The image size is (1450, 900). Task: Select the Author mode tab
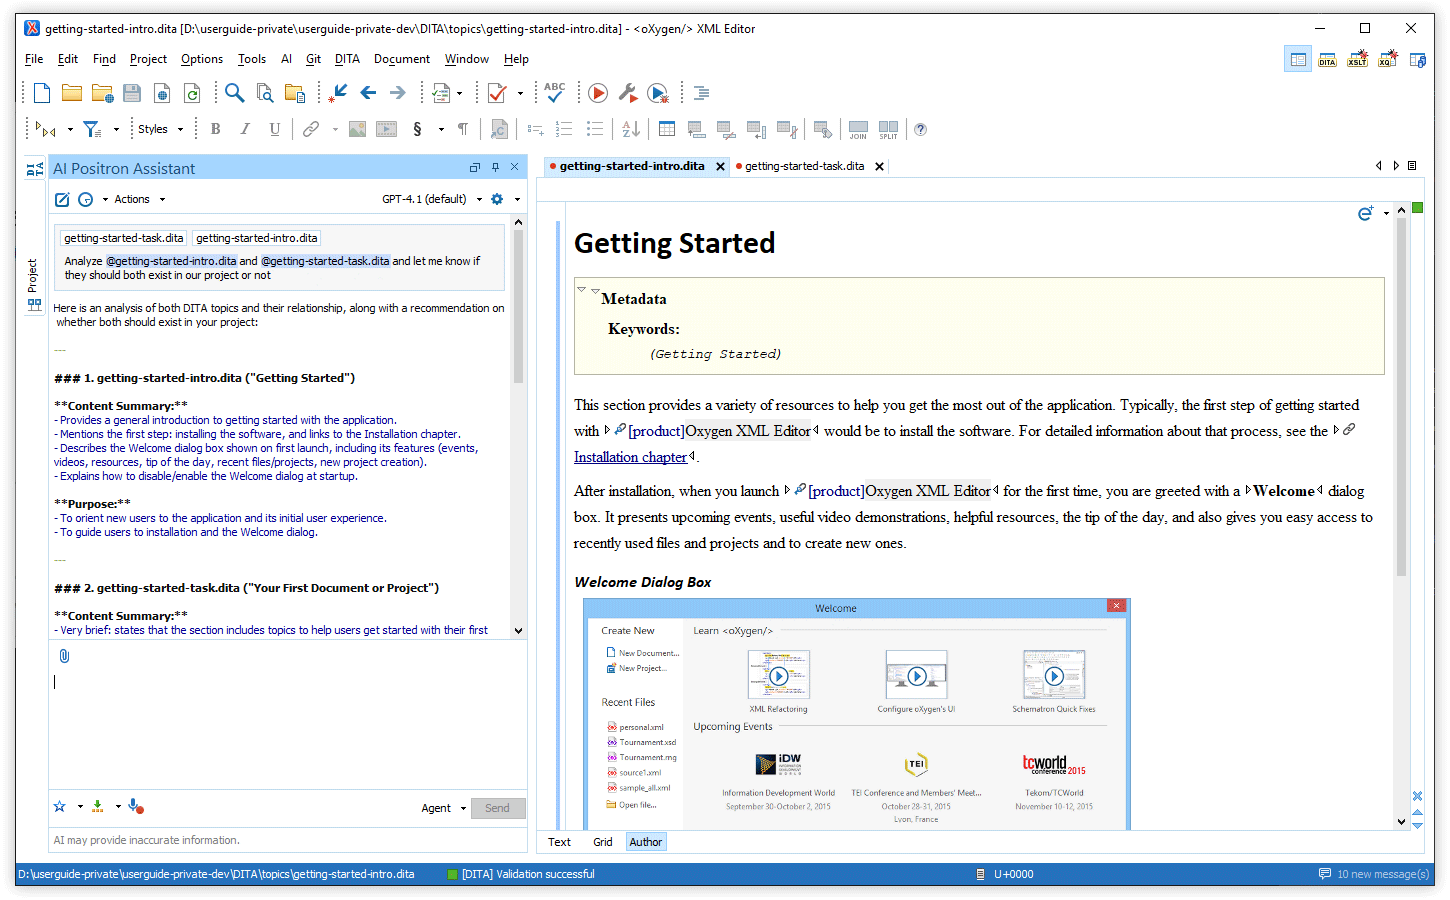(x=646, y=842)
